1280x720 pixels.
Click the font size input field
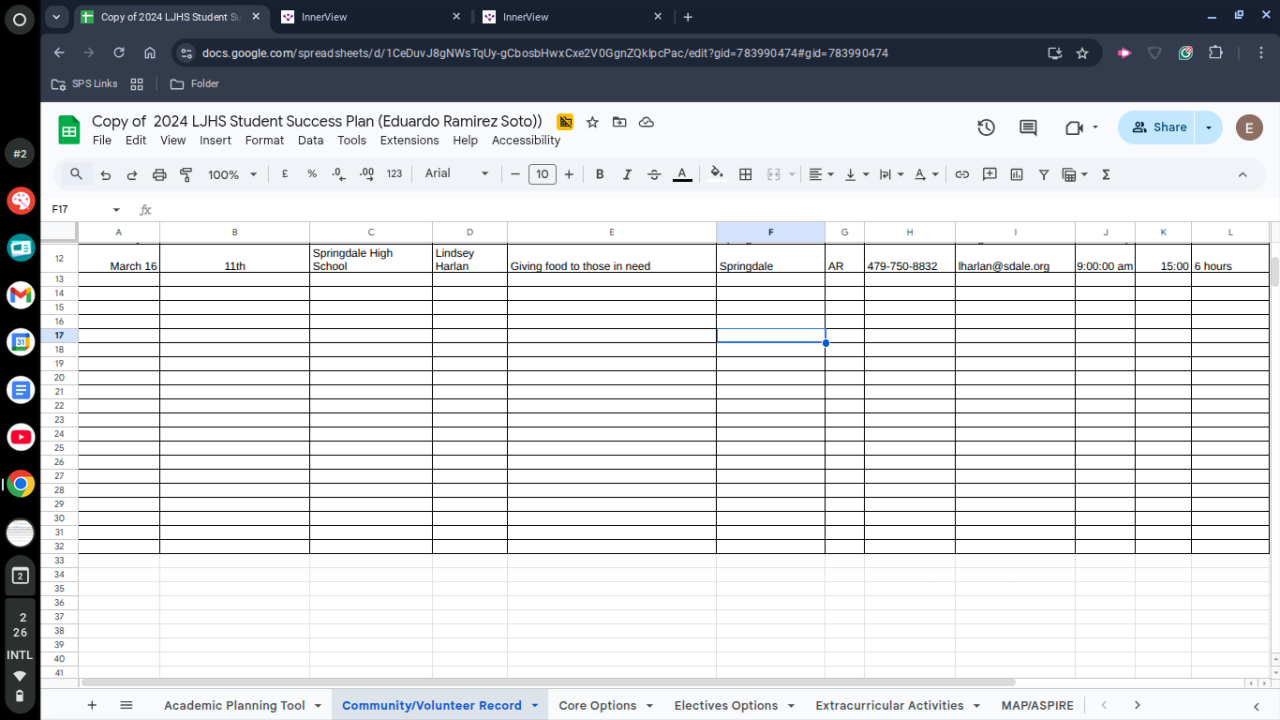tap(542, 174)
